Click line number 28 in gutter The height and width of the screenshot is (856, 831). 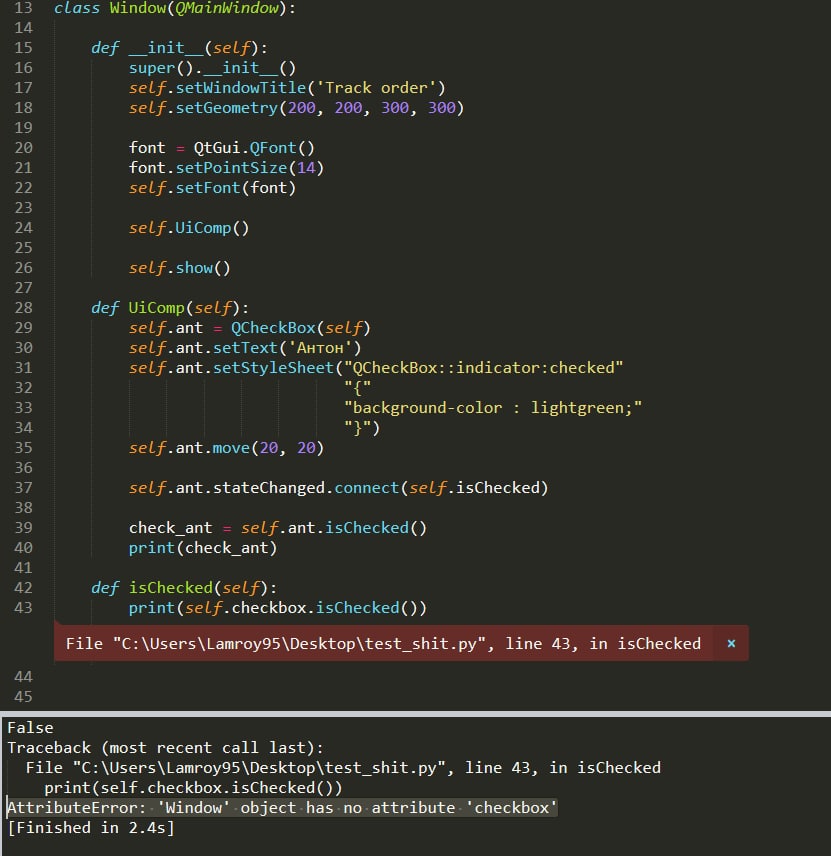pyautogui.click(x=23, y=308)
